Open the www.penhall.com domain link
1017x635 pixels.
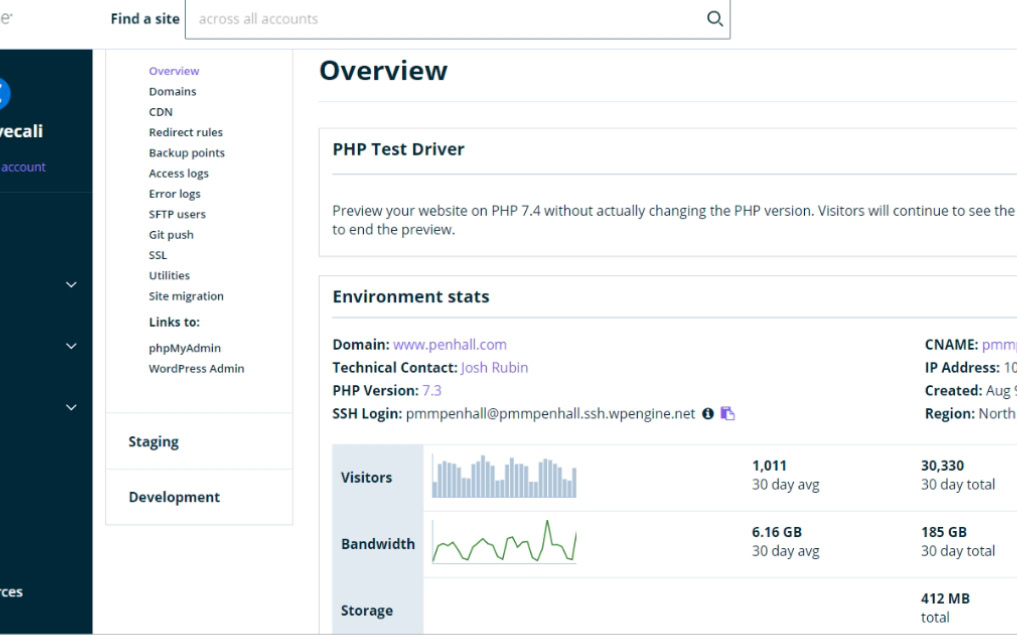point(449,344)
